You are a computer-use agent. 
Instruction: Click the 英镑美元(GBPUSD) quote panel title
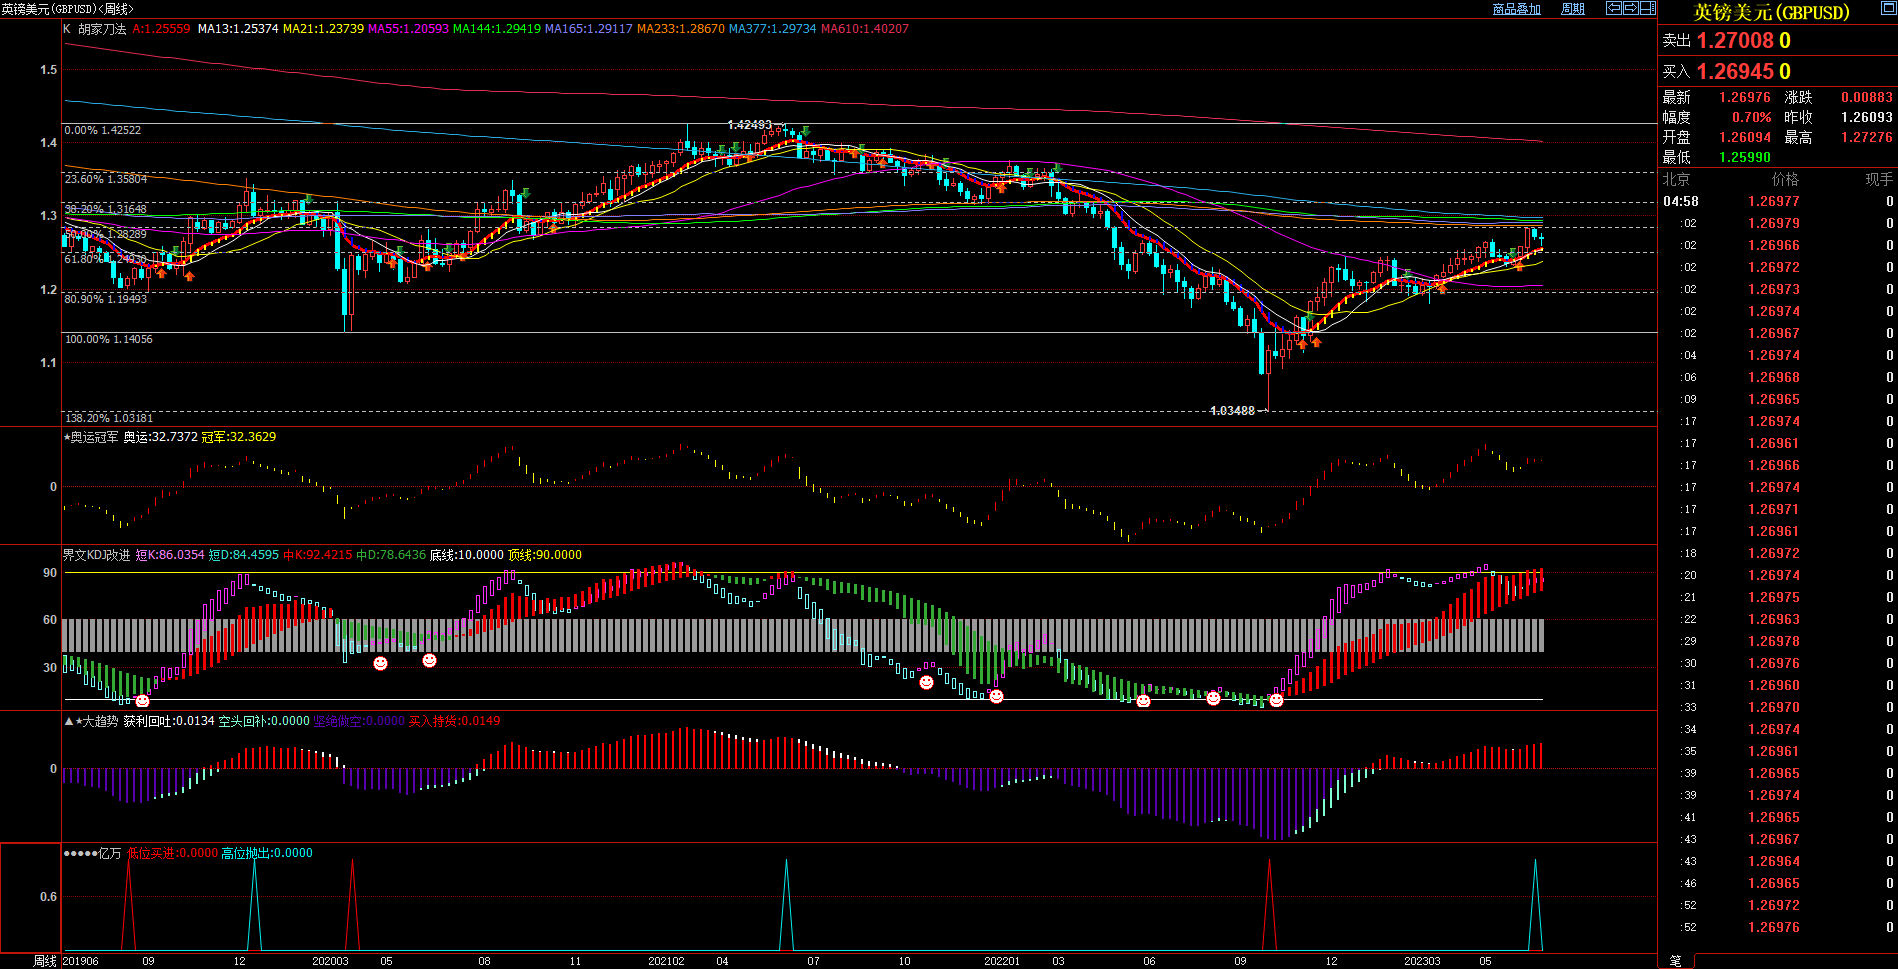1771,13
